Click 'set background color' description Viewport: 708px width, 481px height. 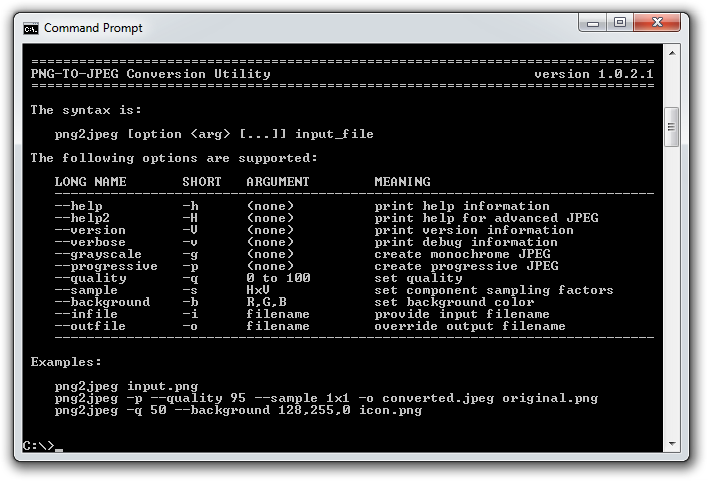(454, 302)
